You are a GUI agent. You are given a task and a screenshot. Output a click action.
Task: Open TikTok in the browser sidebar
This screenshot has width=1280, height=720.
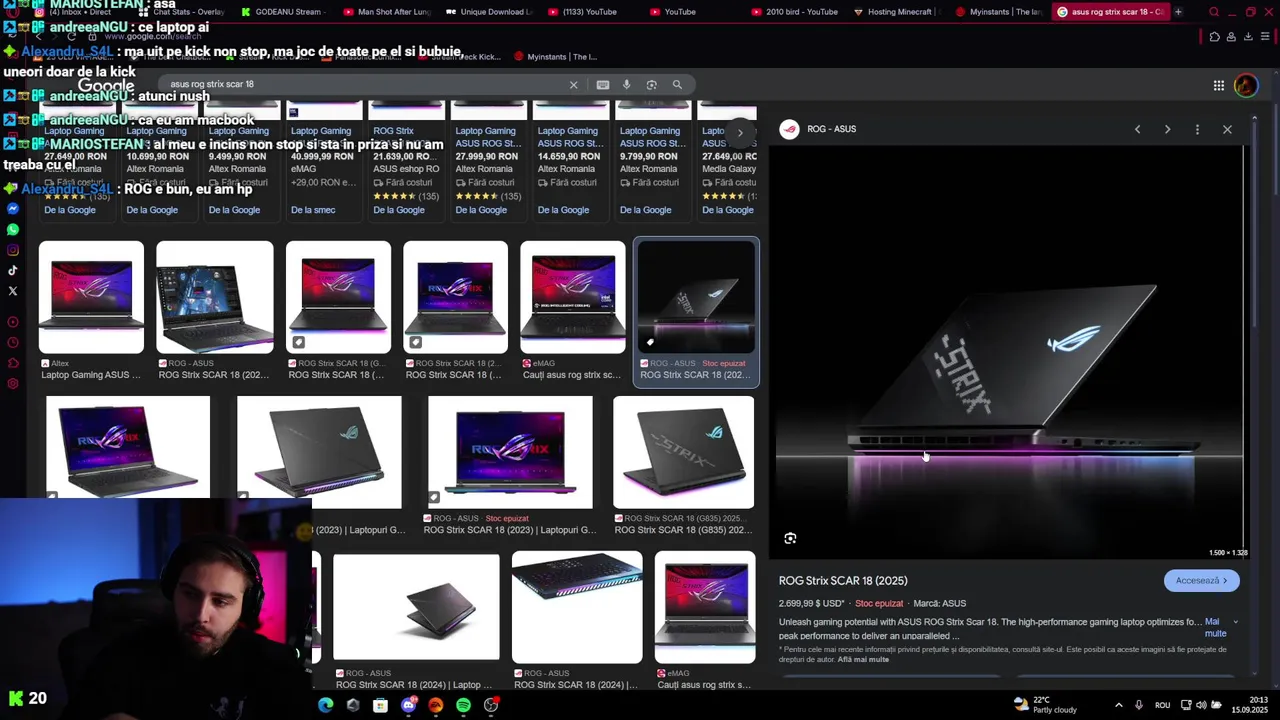point(13,270)
